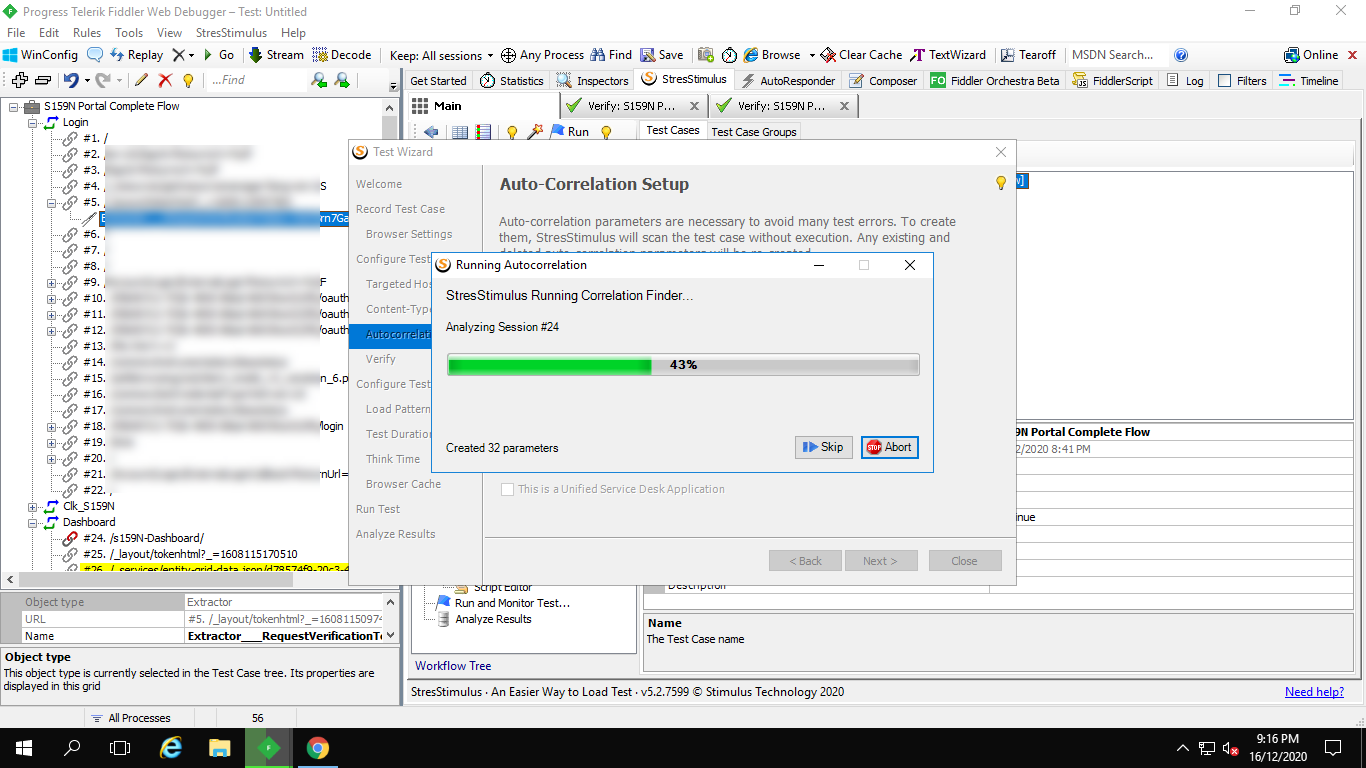This screenshot has height=768, width=1366.
Task: Click the Online status indicator
Action: point(1311,55)
